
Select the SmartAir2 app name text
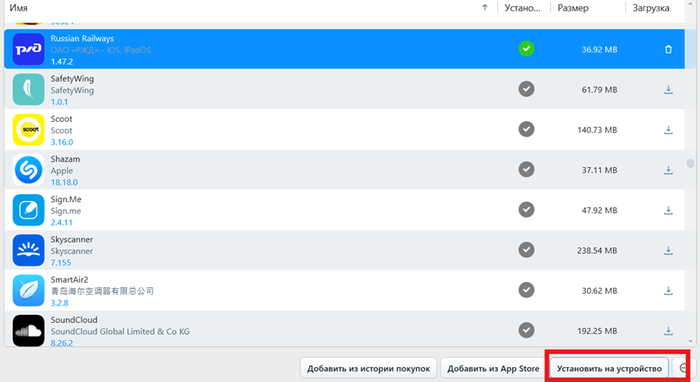[x=69, y=279]
